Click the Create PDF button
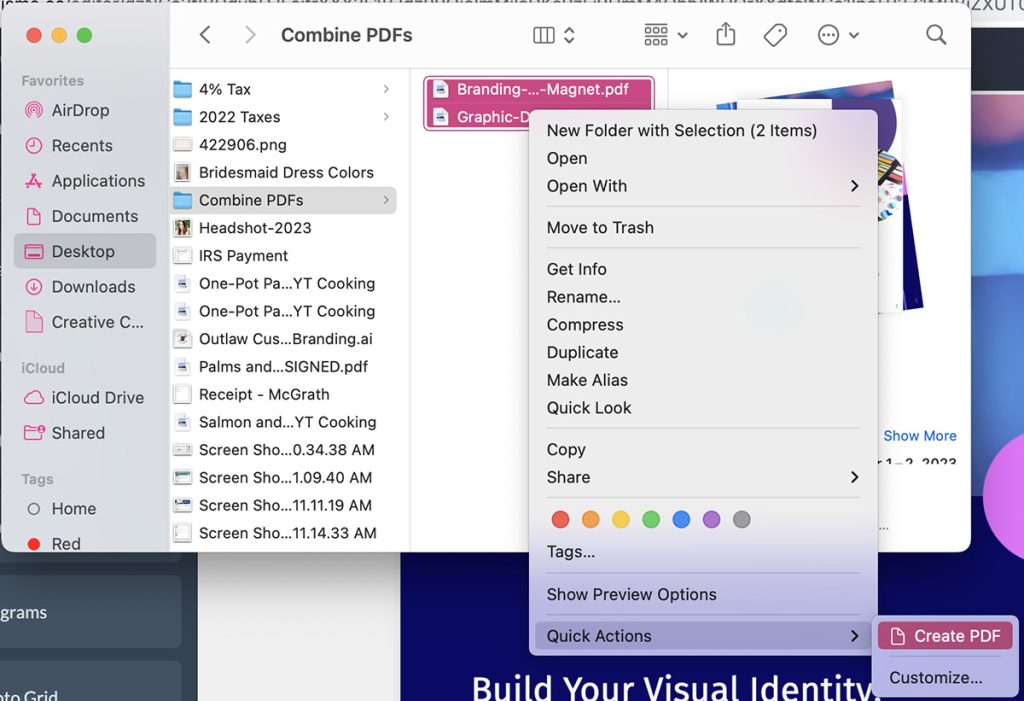 (944, 635)
